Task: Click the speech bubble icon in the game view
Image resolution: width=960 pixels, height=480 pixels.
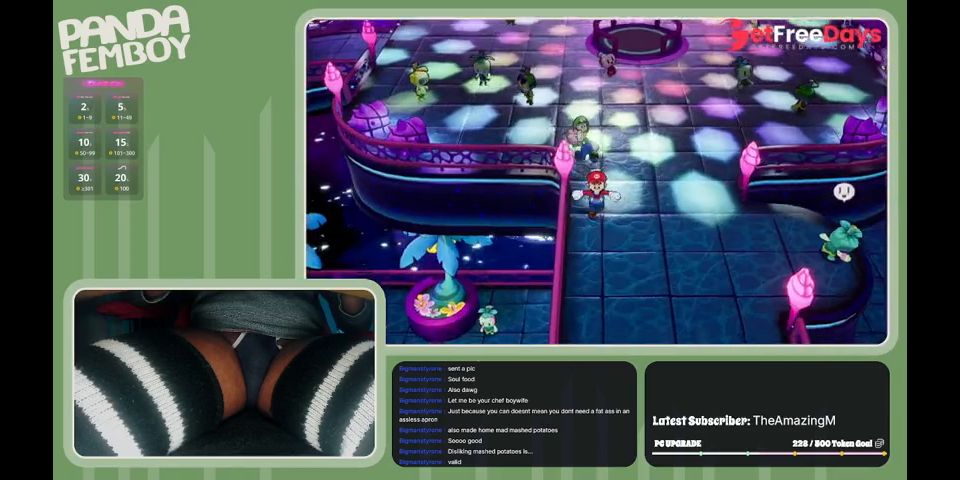Action: (844, 192)
